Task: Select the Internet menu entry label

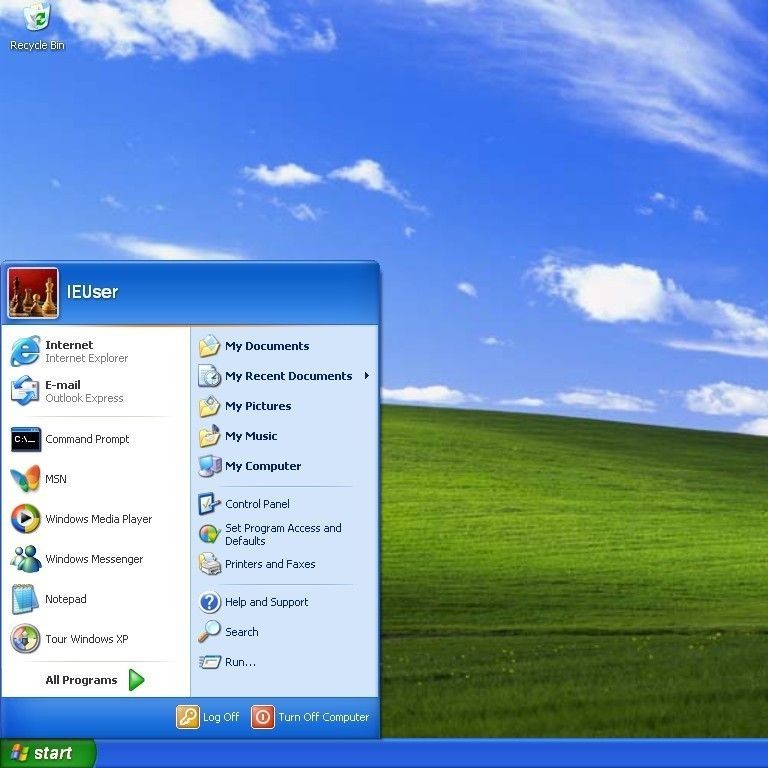Action: pyautogui.click(x=69, y=345)
